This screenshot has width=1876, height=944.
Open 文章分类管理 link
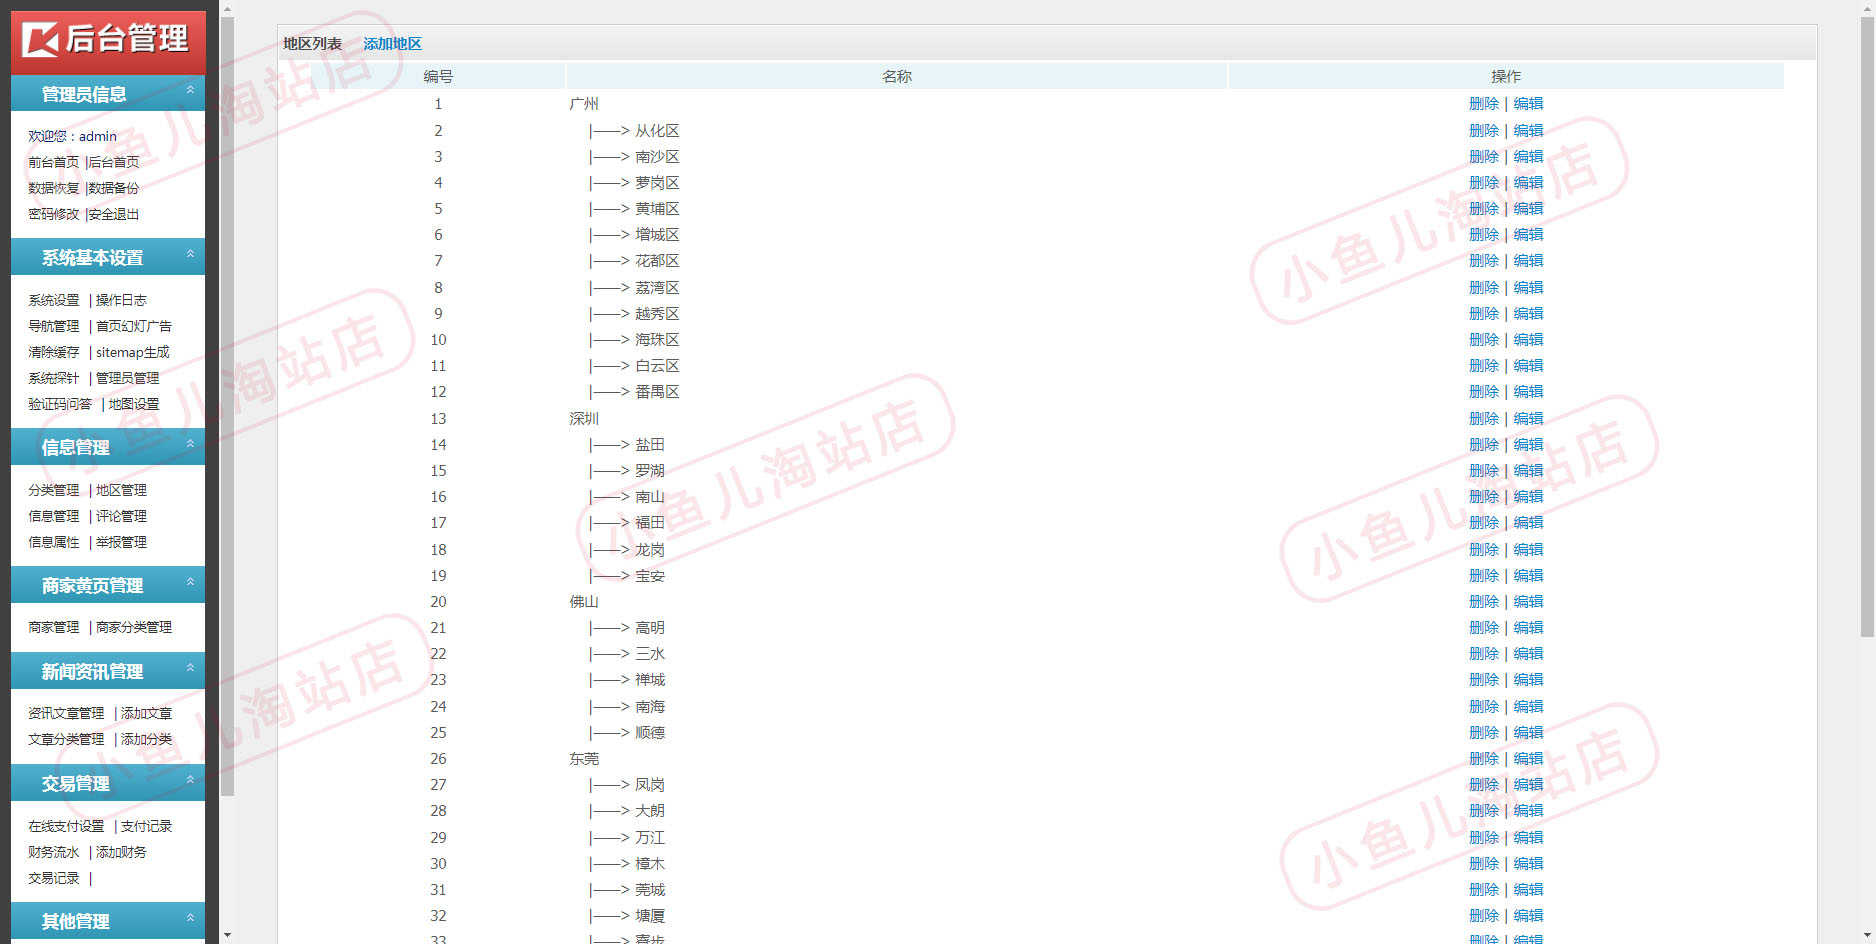click(66, 739)
